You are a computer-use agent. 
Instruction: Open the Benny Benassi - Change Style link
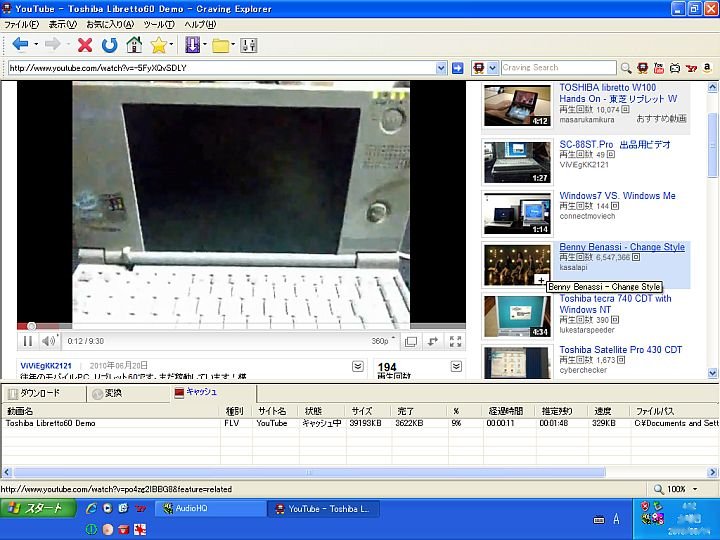point(622,247)
